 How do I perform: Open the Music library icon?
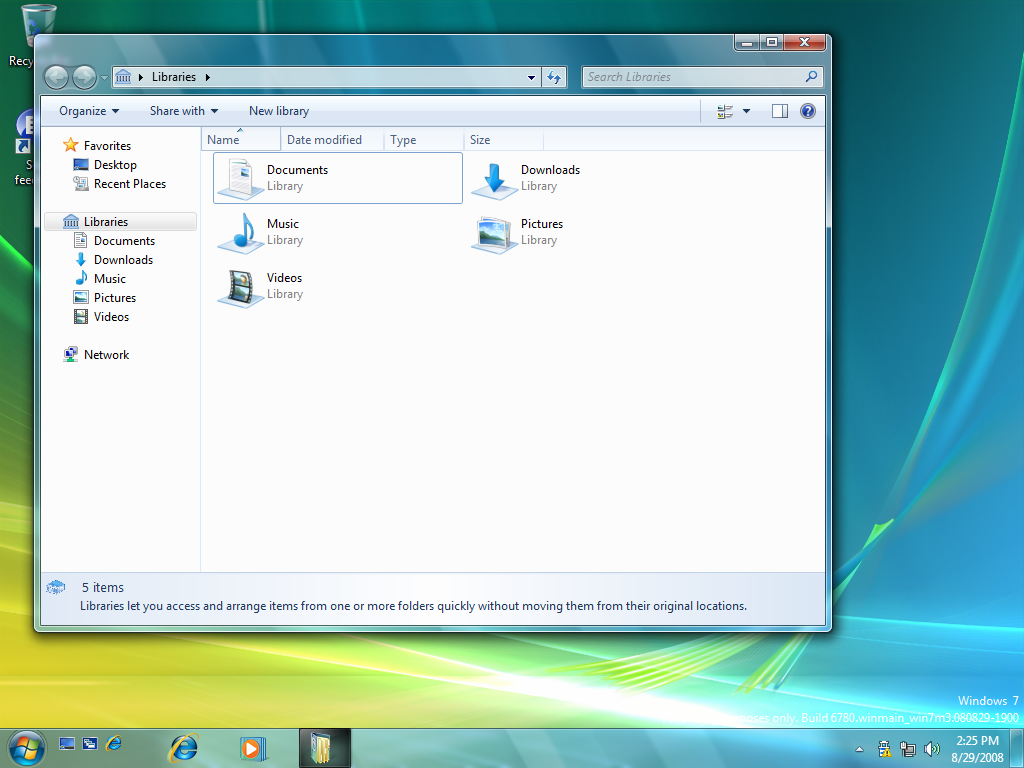(x=241, y=232)
